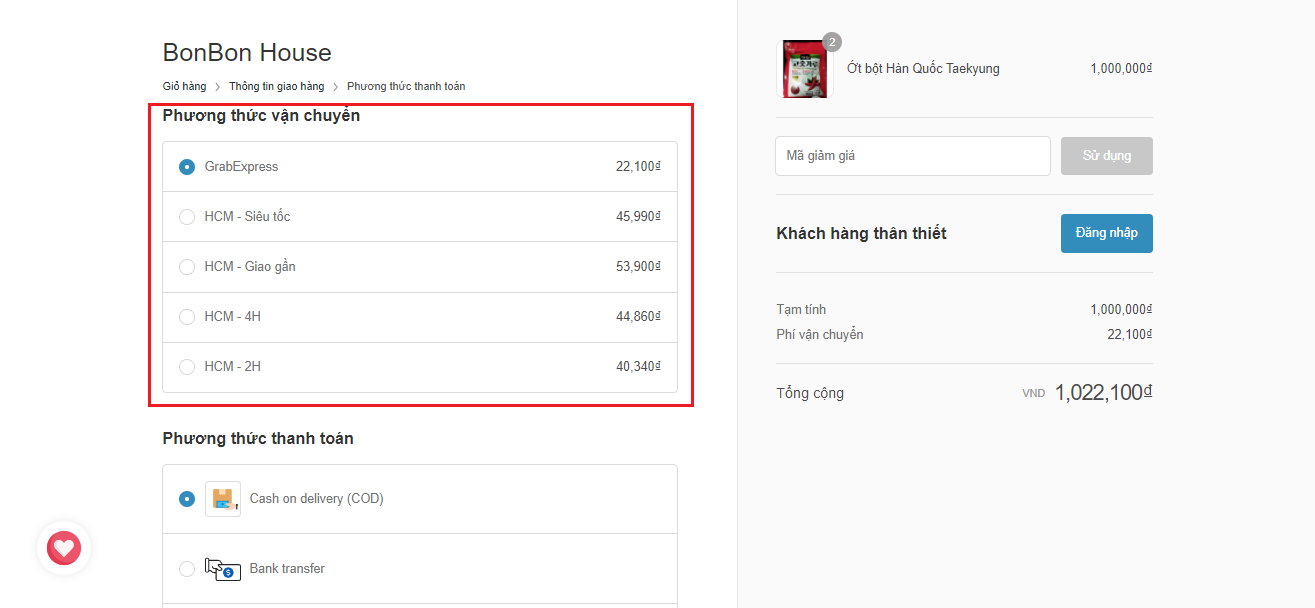Choose the HCM - Giao gần delivery option
The image size is (1315, 608).
(x=187, y=267)
